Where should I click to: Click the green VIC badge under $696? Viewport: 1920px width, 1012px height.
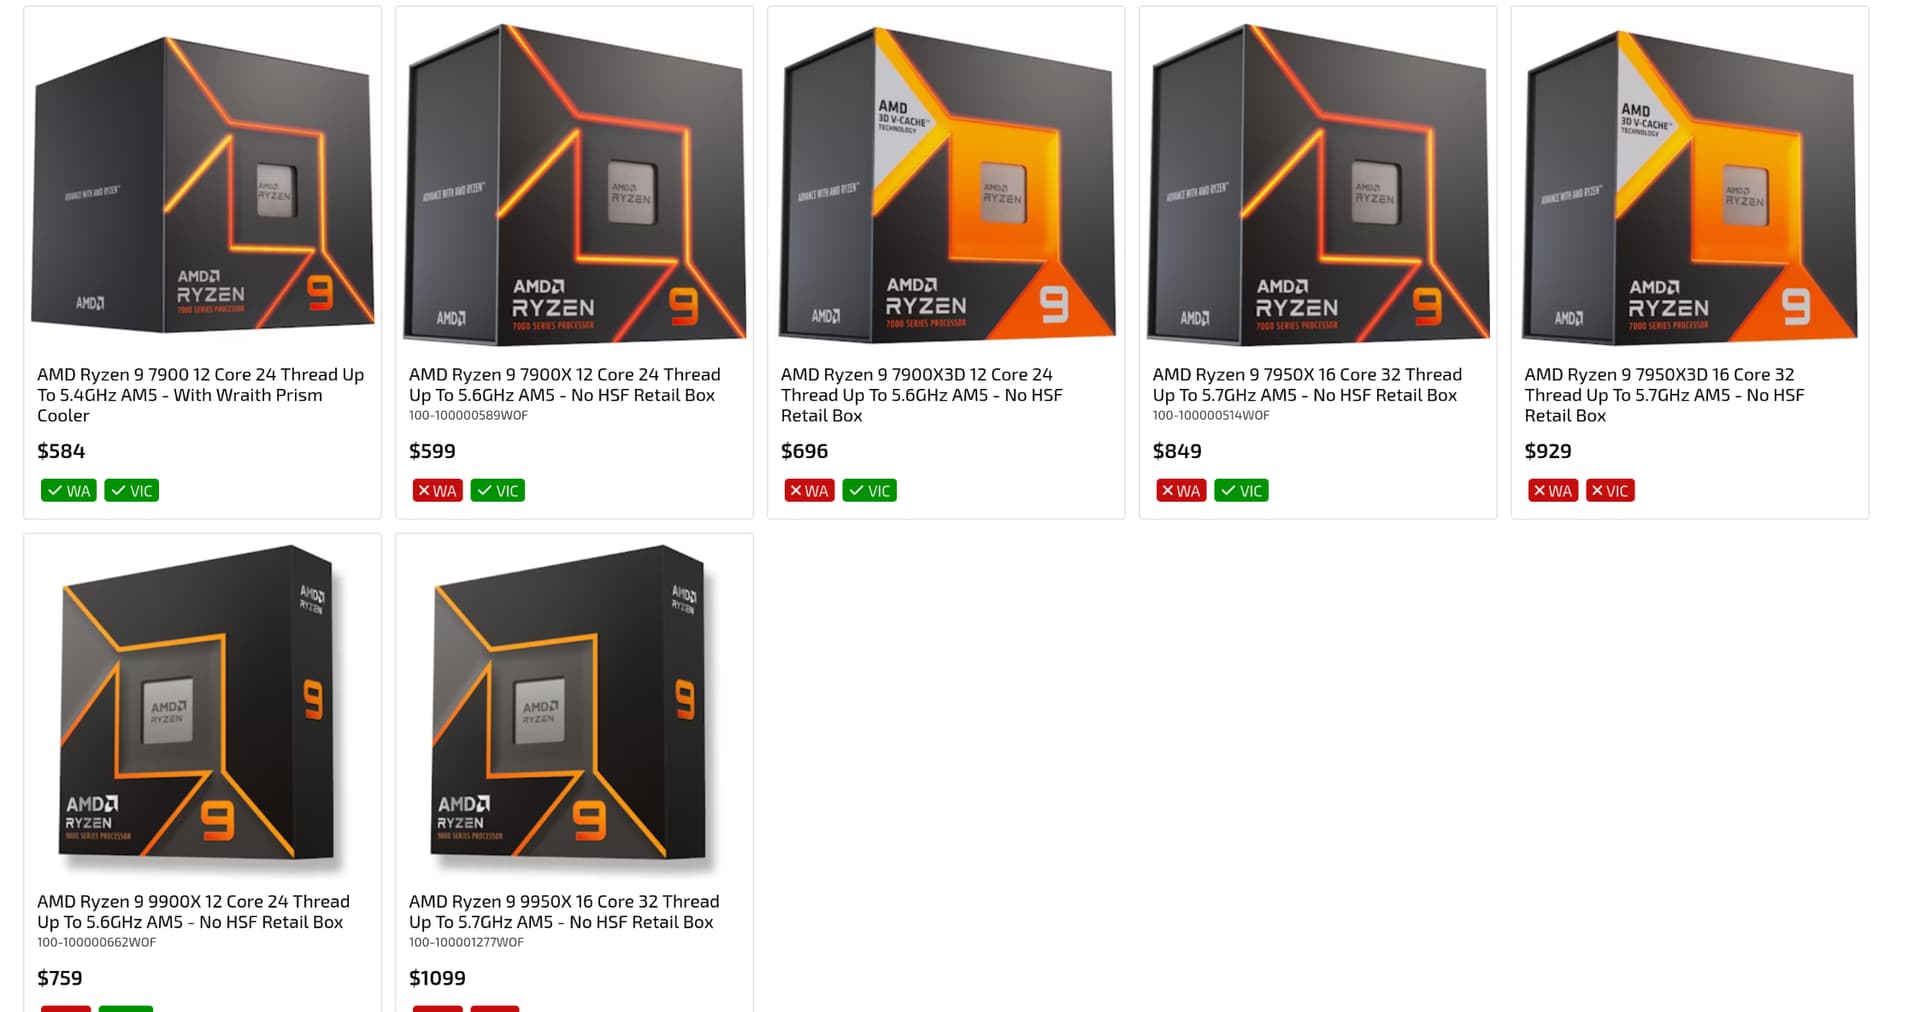coord(870,491)
